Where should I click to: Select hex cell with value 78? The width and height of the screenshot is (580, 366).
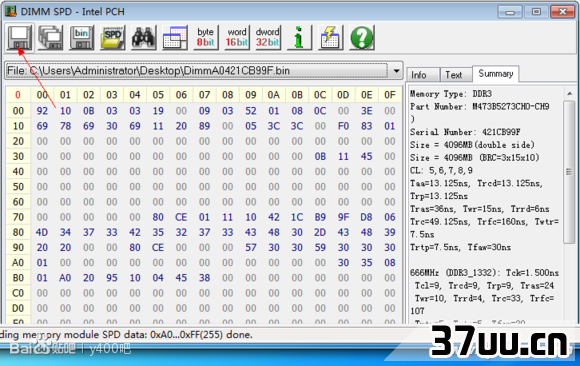pos(65,126)
